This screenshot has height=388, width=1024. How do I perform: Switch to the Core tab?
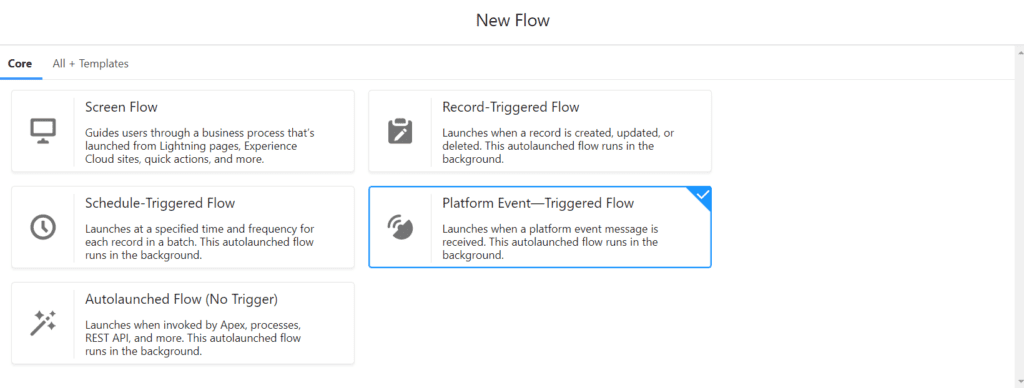20,63
